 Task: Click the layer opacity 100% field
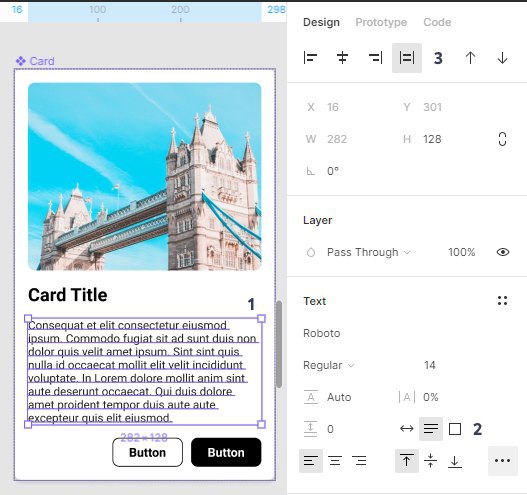(x=461, y=252)
